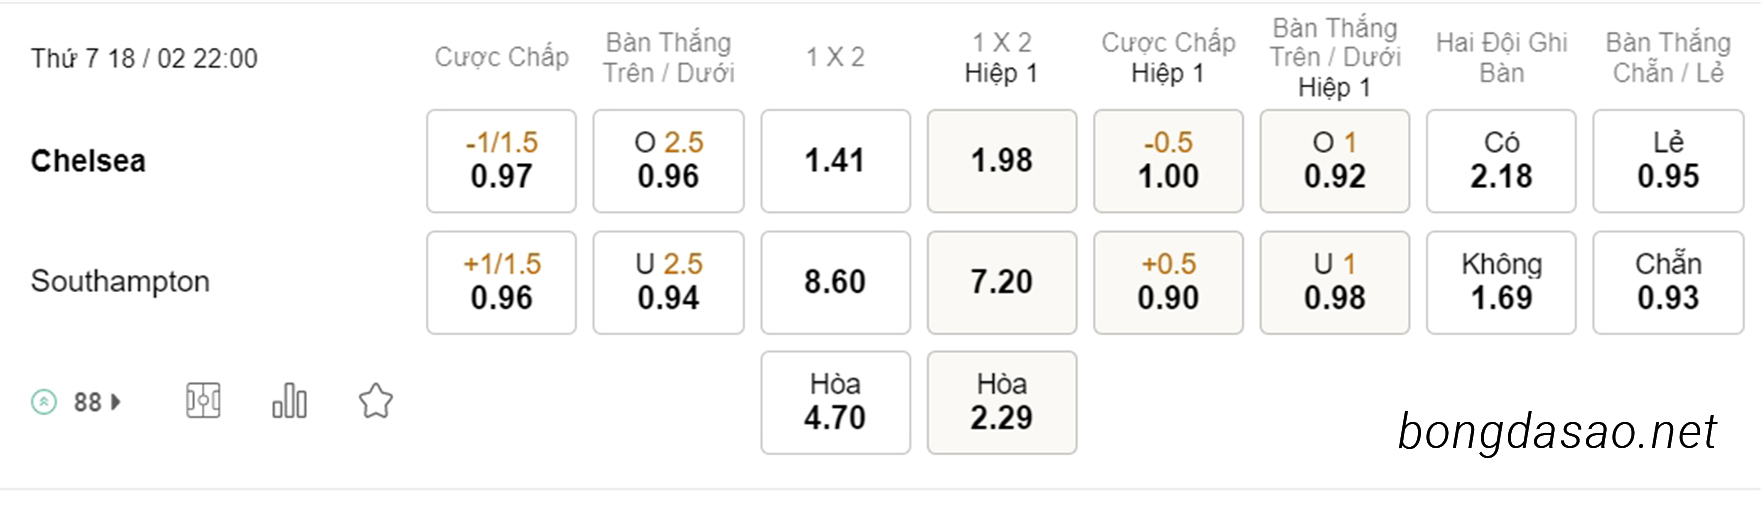Open the Chelsea team name link
This screenshot has height=506, width=1764.
(x=88, y=161)
